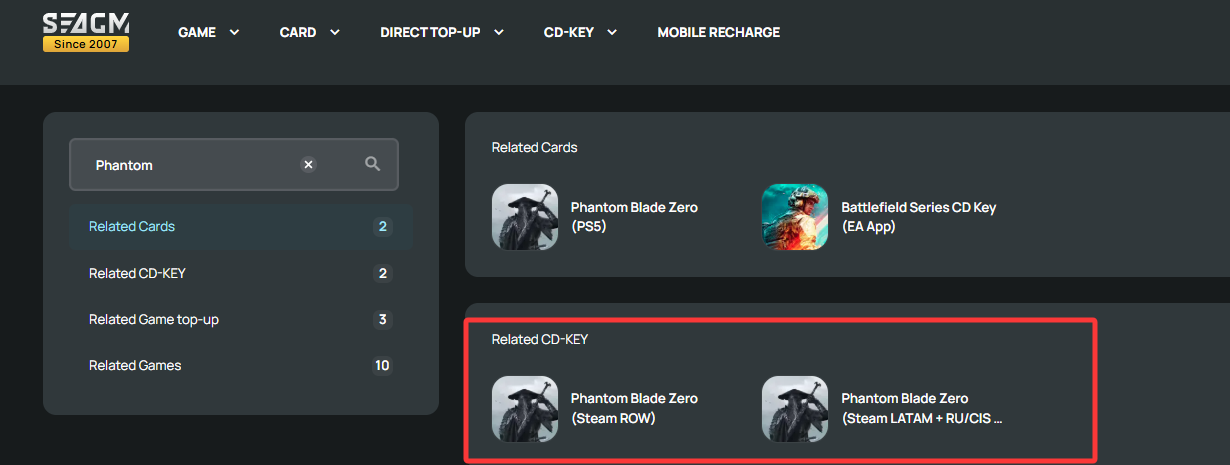Switch to Related Games filter
Viewport: 1230px width, 465px height.
click(x=241, y=365)
